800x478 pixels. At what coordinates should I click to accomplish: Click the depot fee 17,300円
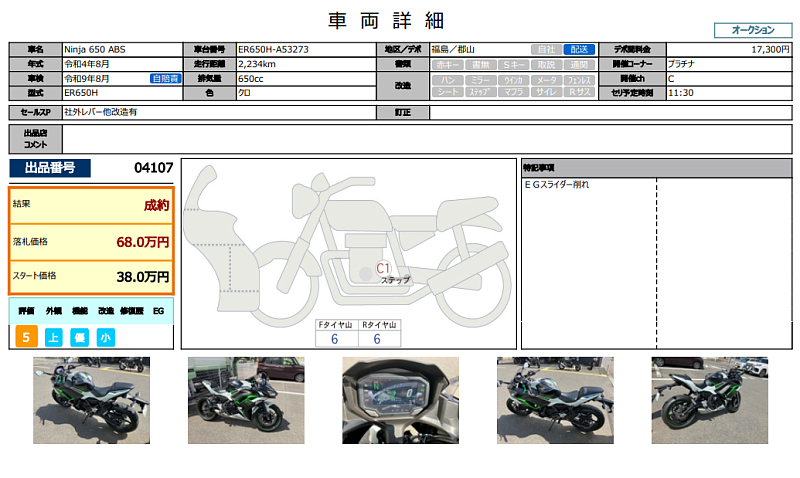[x=770, y=49]
